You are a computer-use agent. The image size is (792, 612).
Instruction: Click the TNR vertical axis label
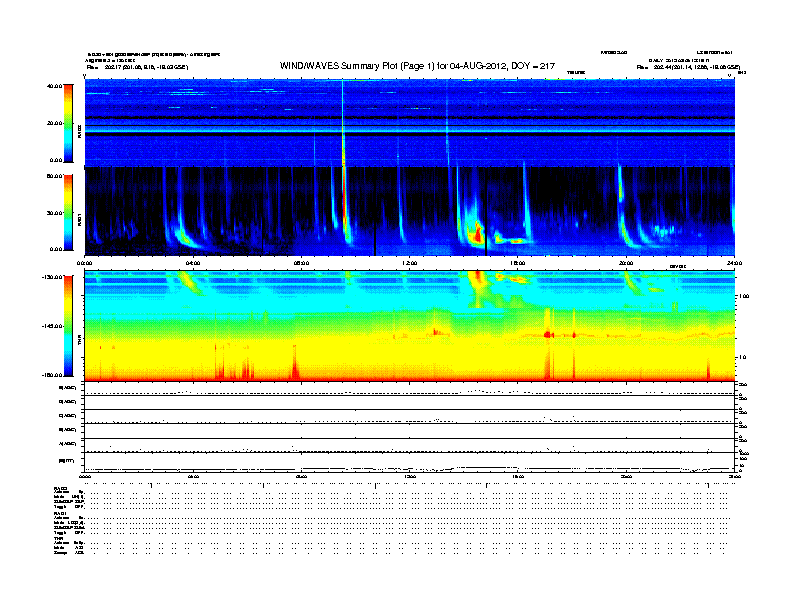point(80,342)
